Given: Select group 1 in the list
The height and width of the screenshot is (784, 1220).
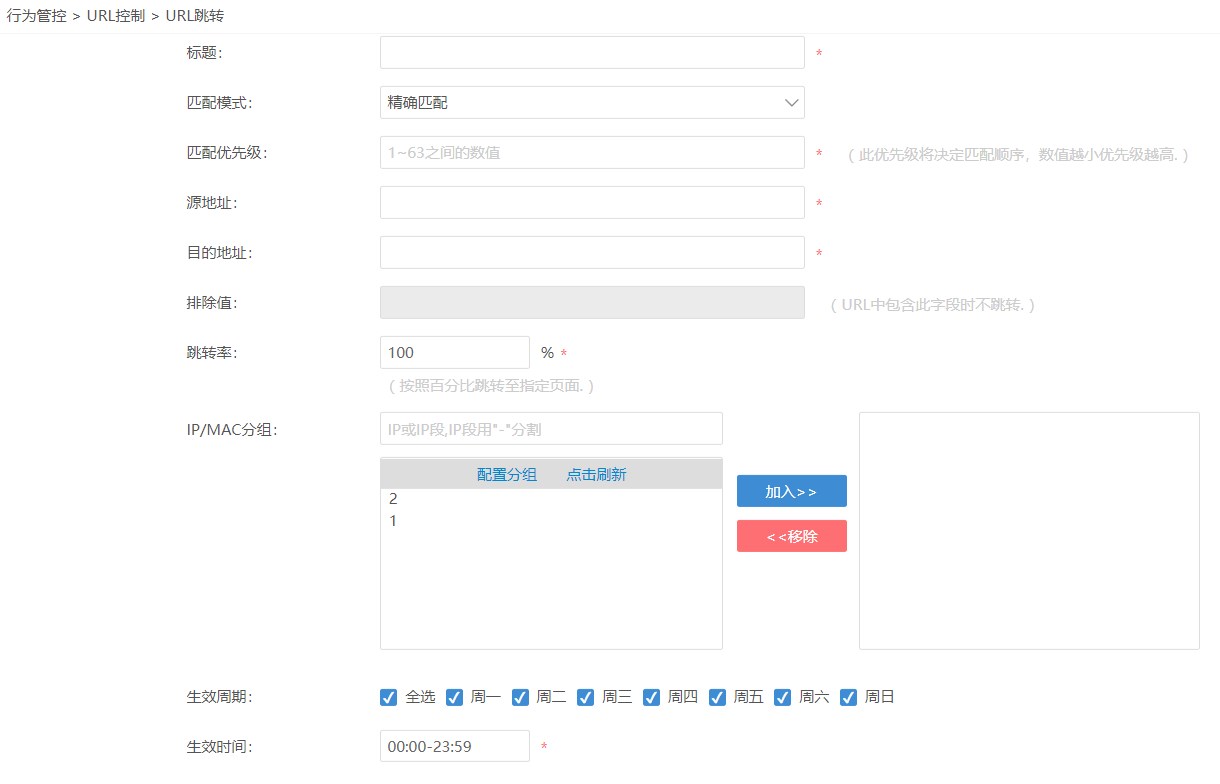Looking at the screenshot, I should click(393, 521).
